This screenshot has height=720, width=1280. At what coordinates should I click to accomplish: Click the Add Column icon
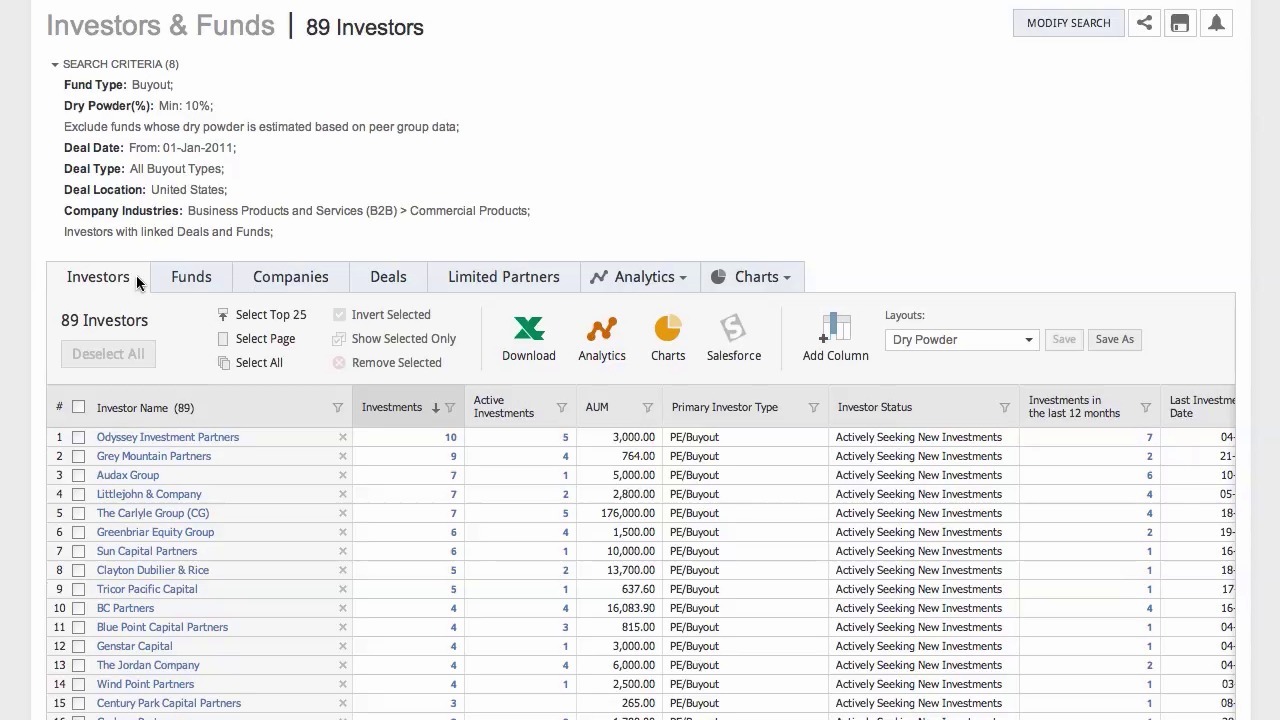836,338
